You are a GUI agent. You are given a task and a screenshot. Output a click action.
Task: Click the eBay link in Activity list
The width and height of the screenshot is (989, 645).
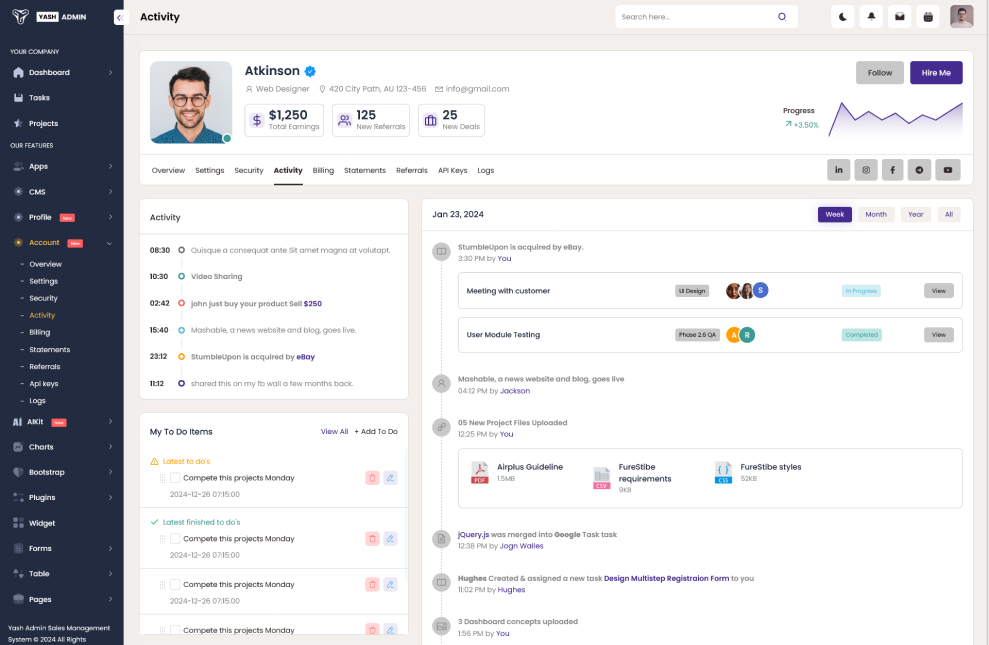[x=305, y=357]
